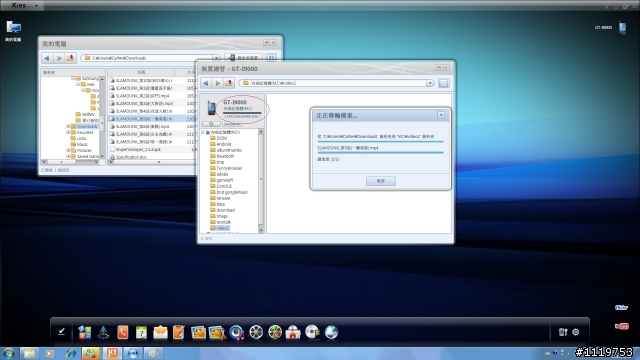Select the Music folder in My Computer
The height and width of the screenshot is (360, 640).
pyautogui.click(x=80, y=144)
